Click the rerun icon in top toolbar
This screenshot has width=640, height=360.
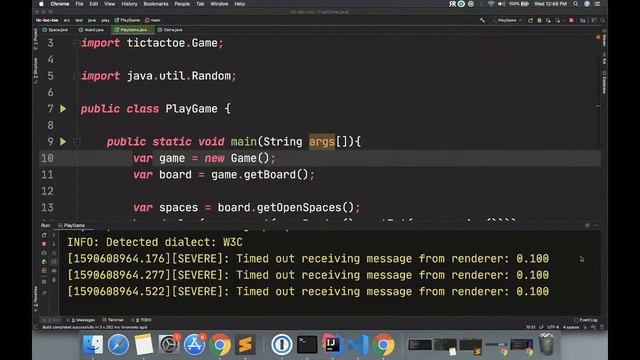click(530, 20)
